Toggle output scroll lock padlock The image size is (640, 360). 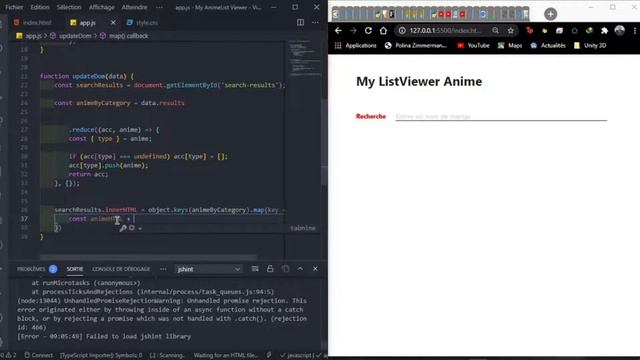tap(270, 269)
